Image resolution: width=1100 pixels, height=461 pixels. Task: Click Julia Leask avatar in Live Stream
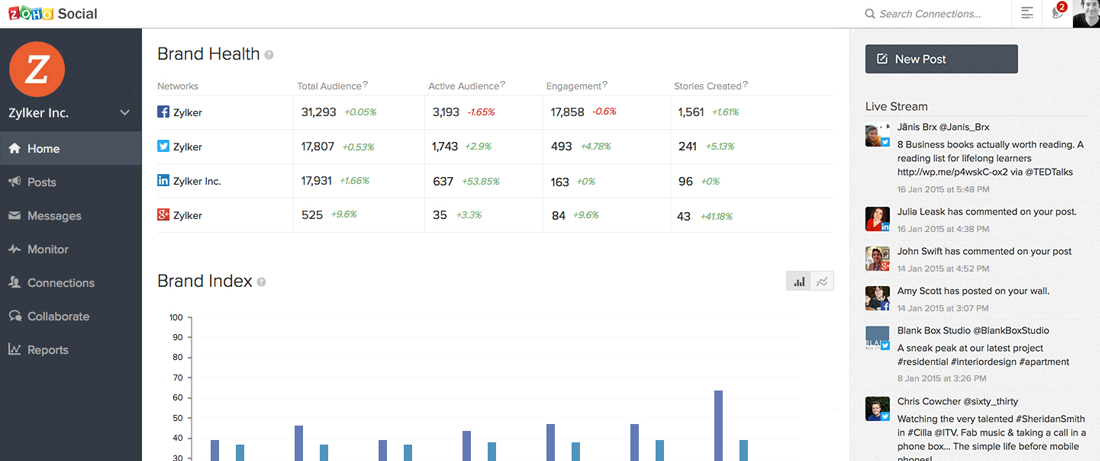pos(878,219)
